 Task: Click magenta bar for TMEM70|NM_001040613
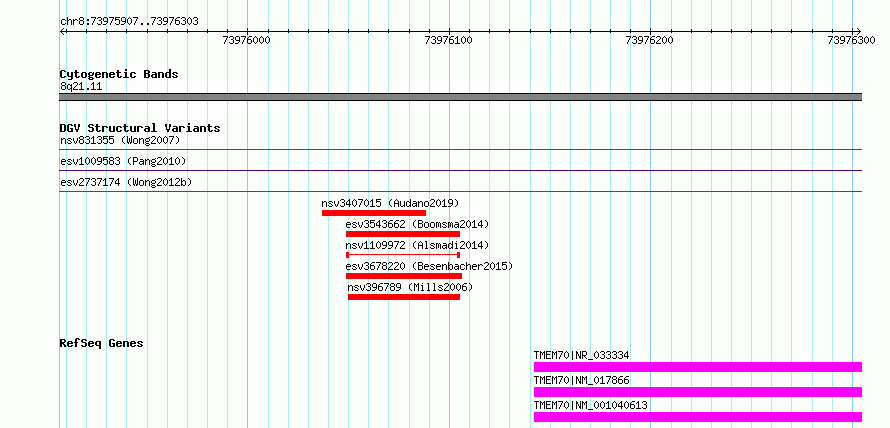point(698,417)
